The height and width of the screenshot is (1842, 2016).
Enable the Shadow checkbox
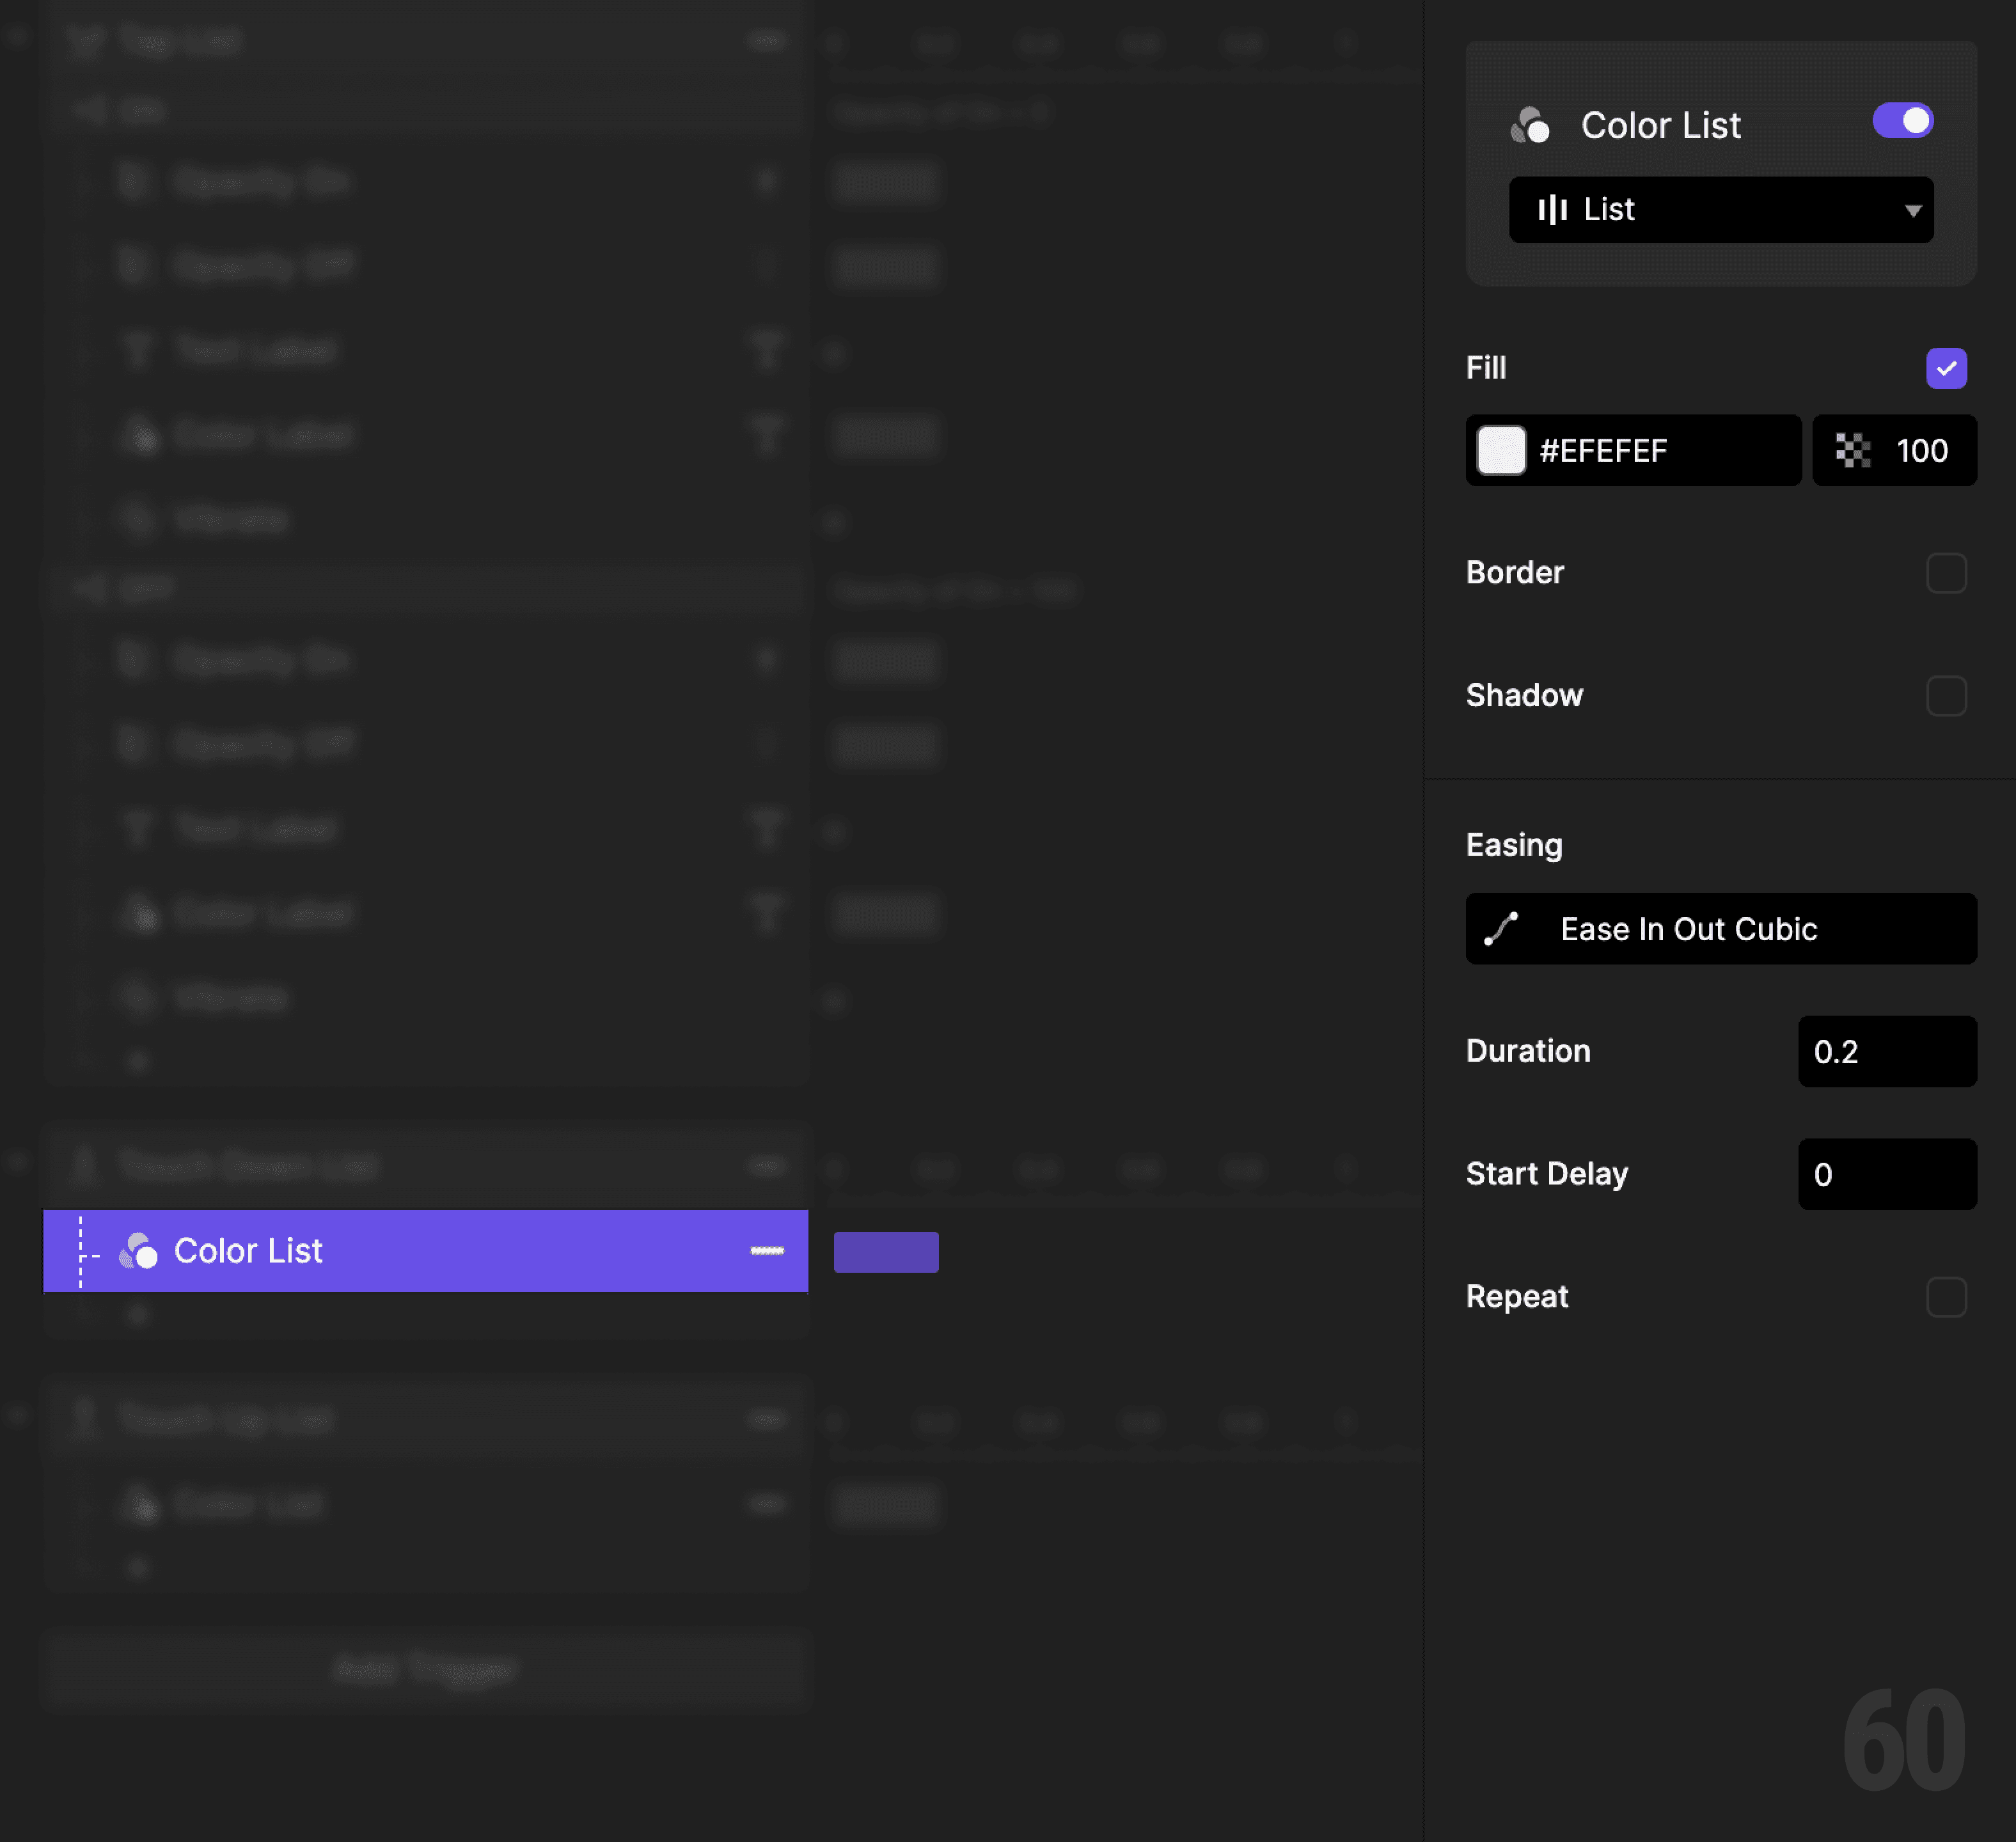(x=1946, y=696)
